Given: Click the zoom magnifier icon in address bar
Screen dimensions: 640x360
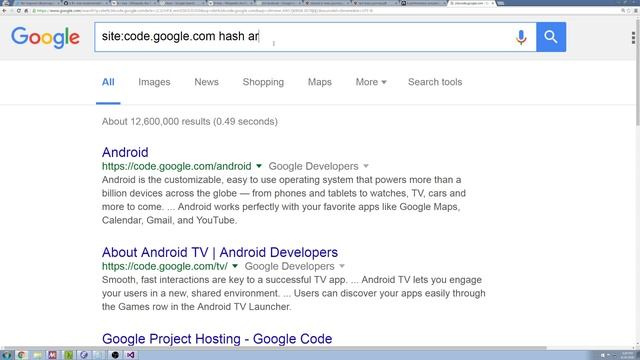Looking at the screenshot, I should (x=623, y=11).
